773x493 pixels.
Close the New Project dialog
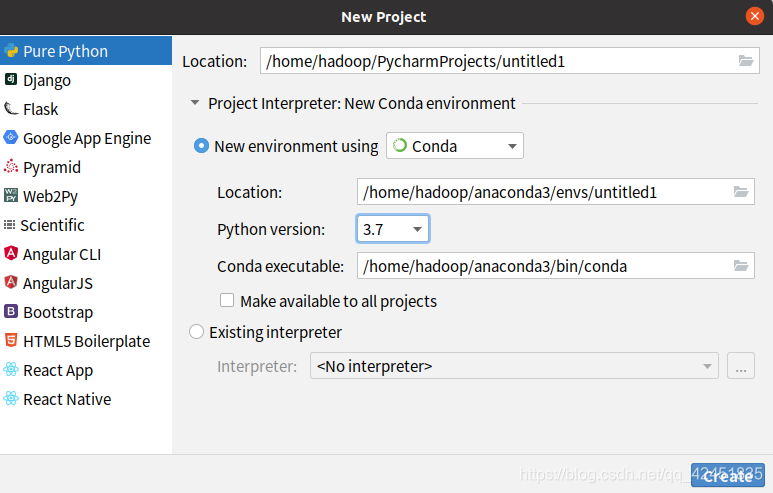(755, 16)
